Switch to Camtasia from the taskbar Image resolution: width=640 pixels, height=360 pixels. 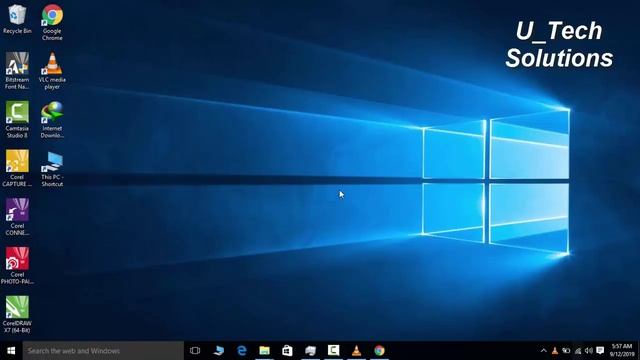pos(333,351)
